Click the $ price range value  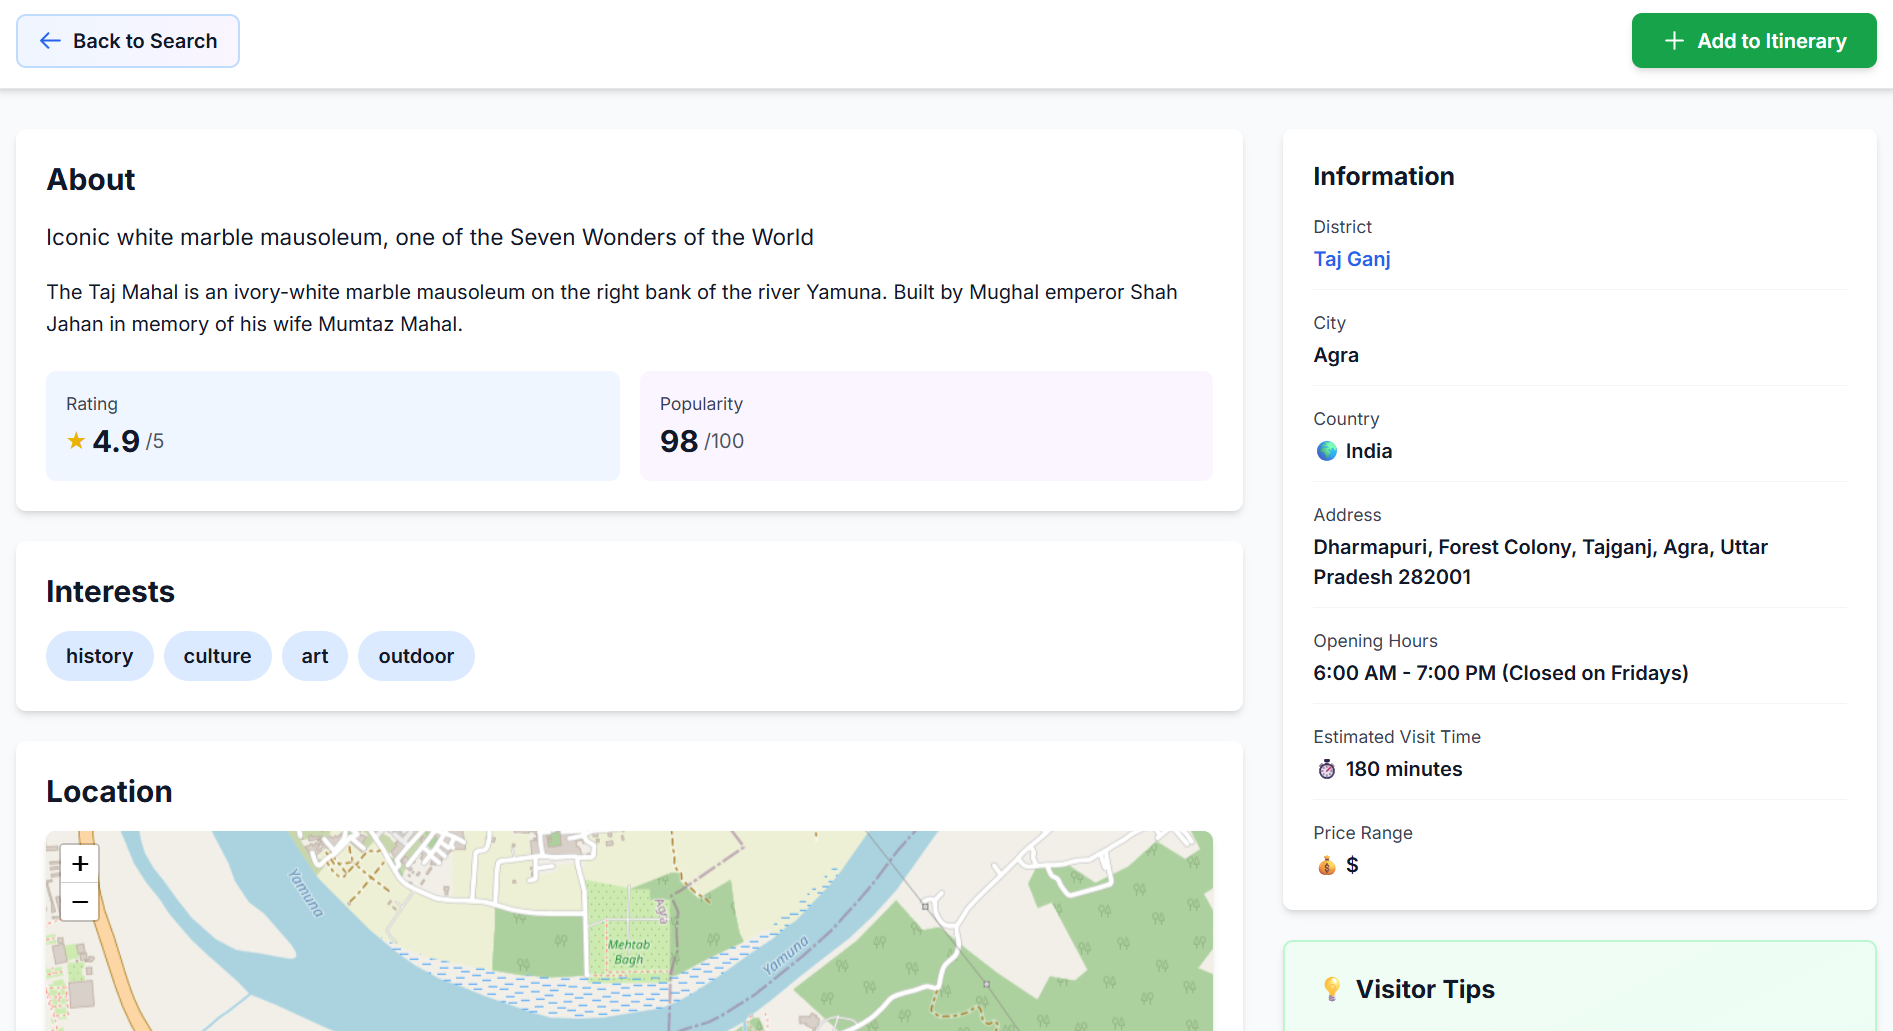pos(1352,865)
